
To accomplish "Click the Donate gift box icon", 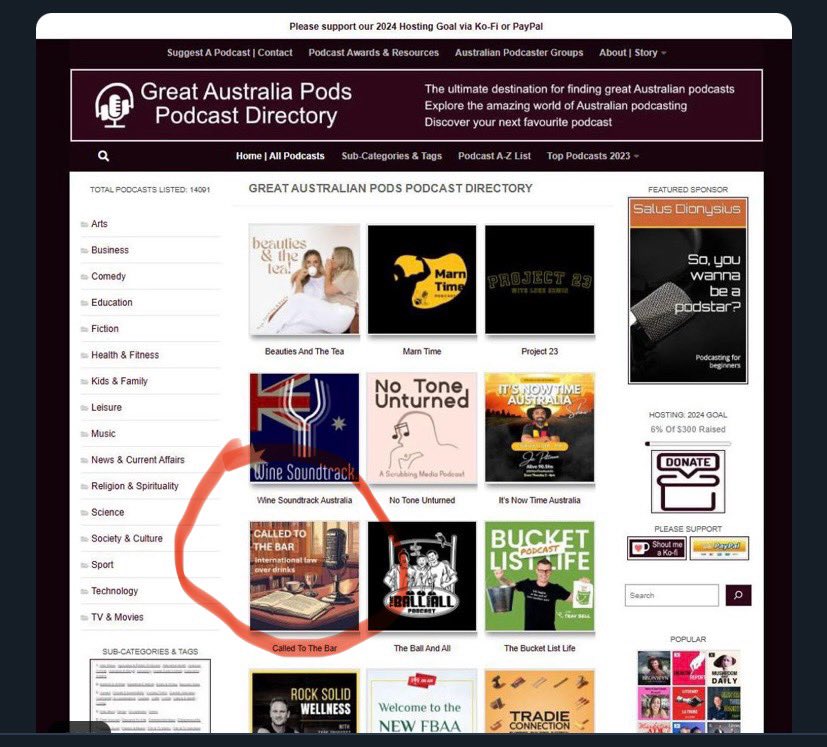I will click(x=688, y=481).
